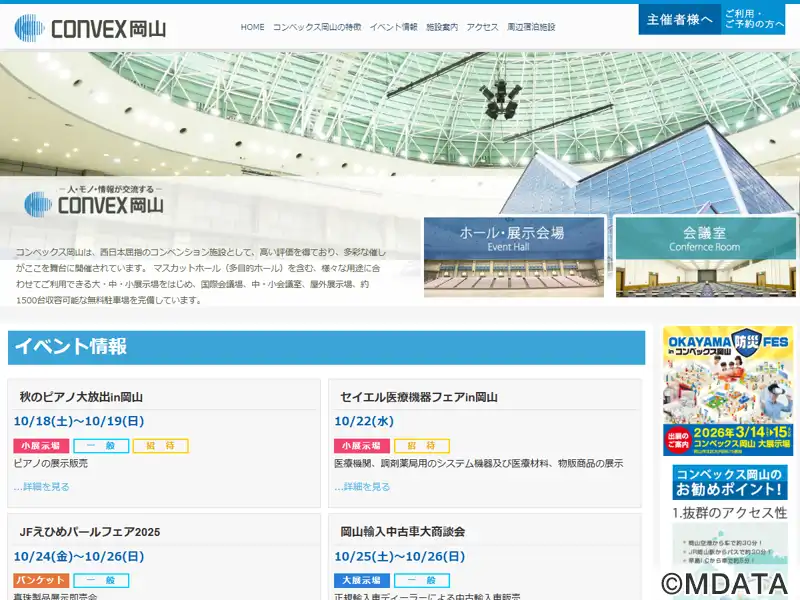Open 施設案内 navigation item
800x600 pixels.
pyautogui.click(x=442, y=27)
